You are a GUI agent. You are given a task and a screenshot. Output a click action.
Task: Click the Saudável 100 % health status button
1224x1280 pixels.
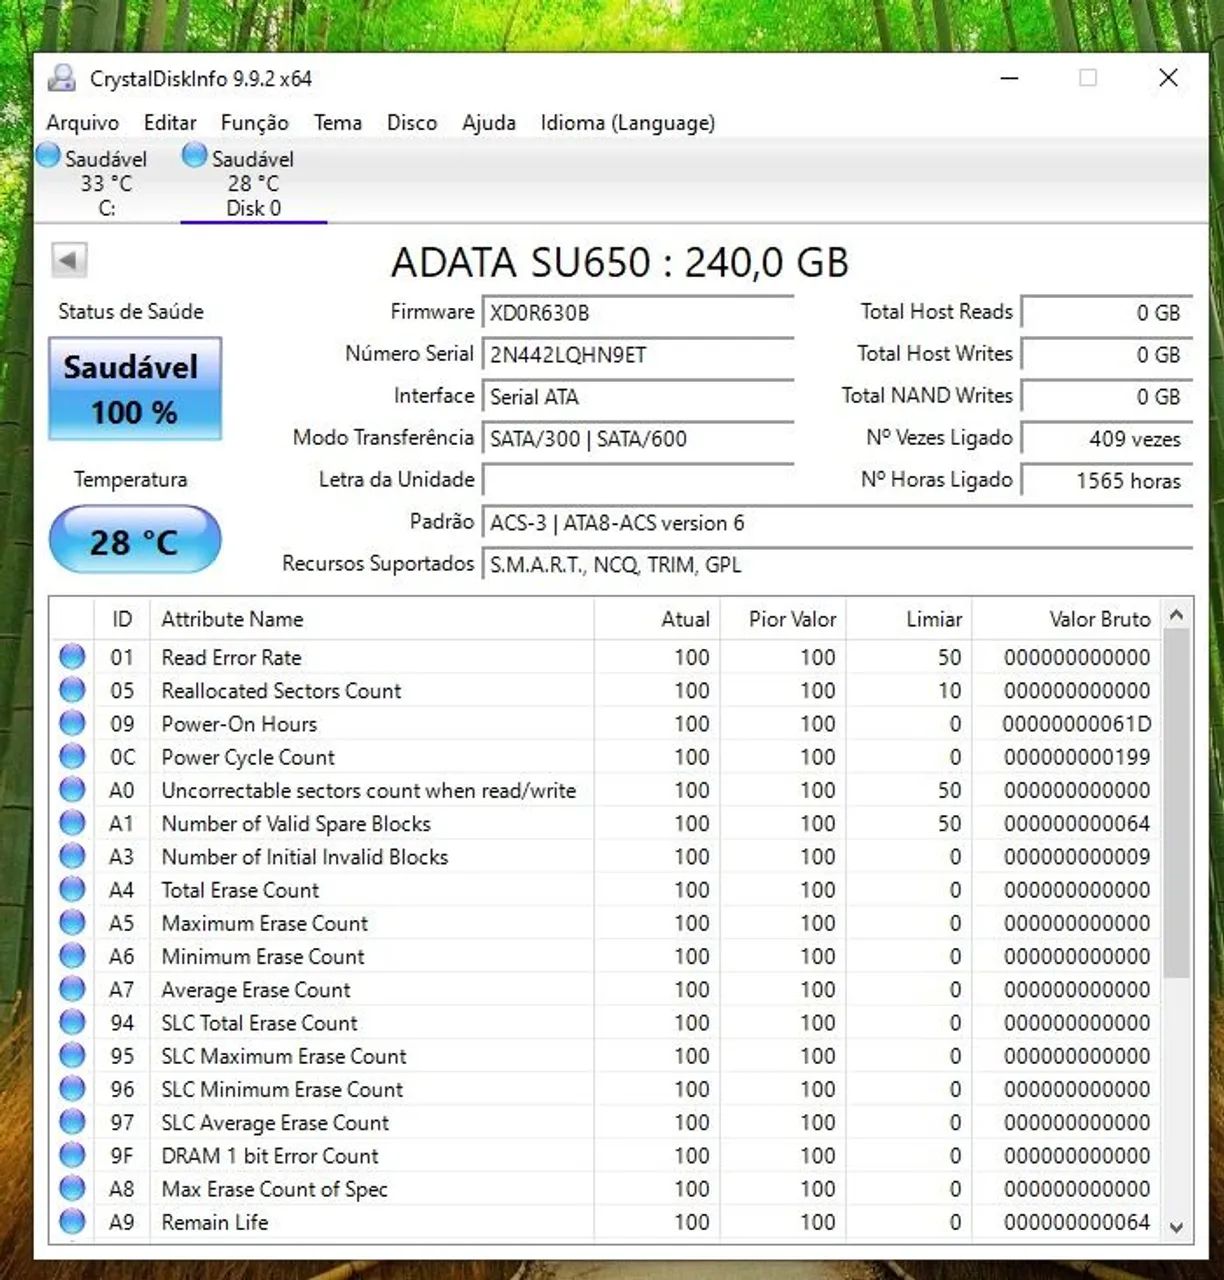[135, 389]
